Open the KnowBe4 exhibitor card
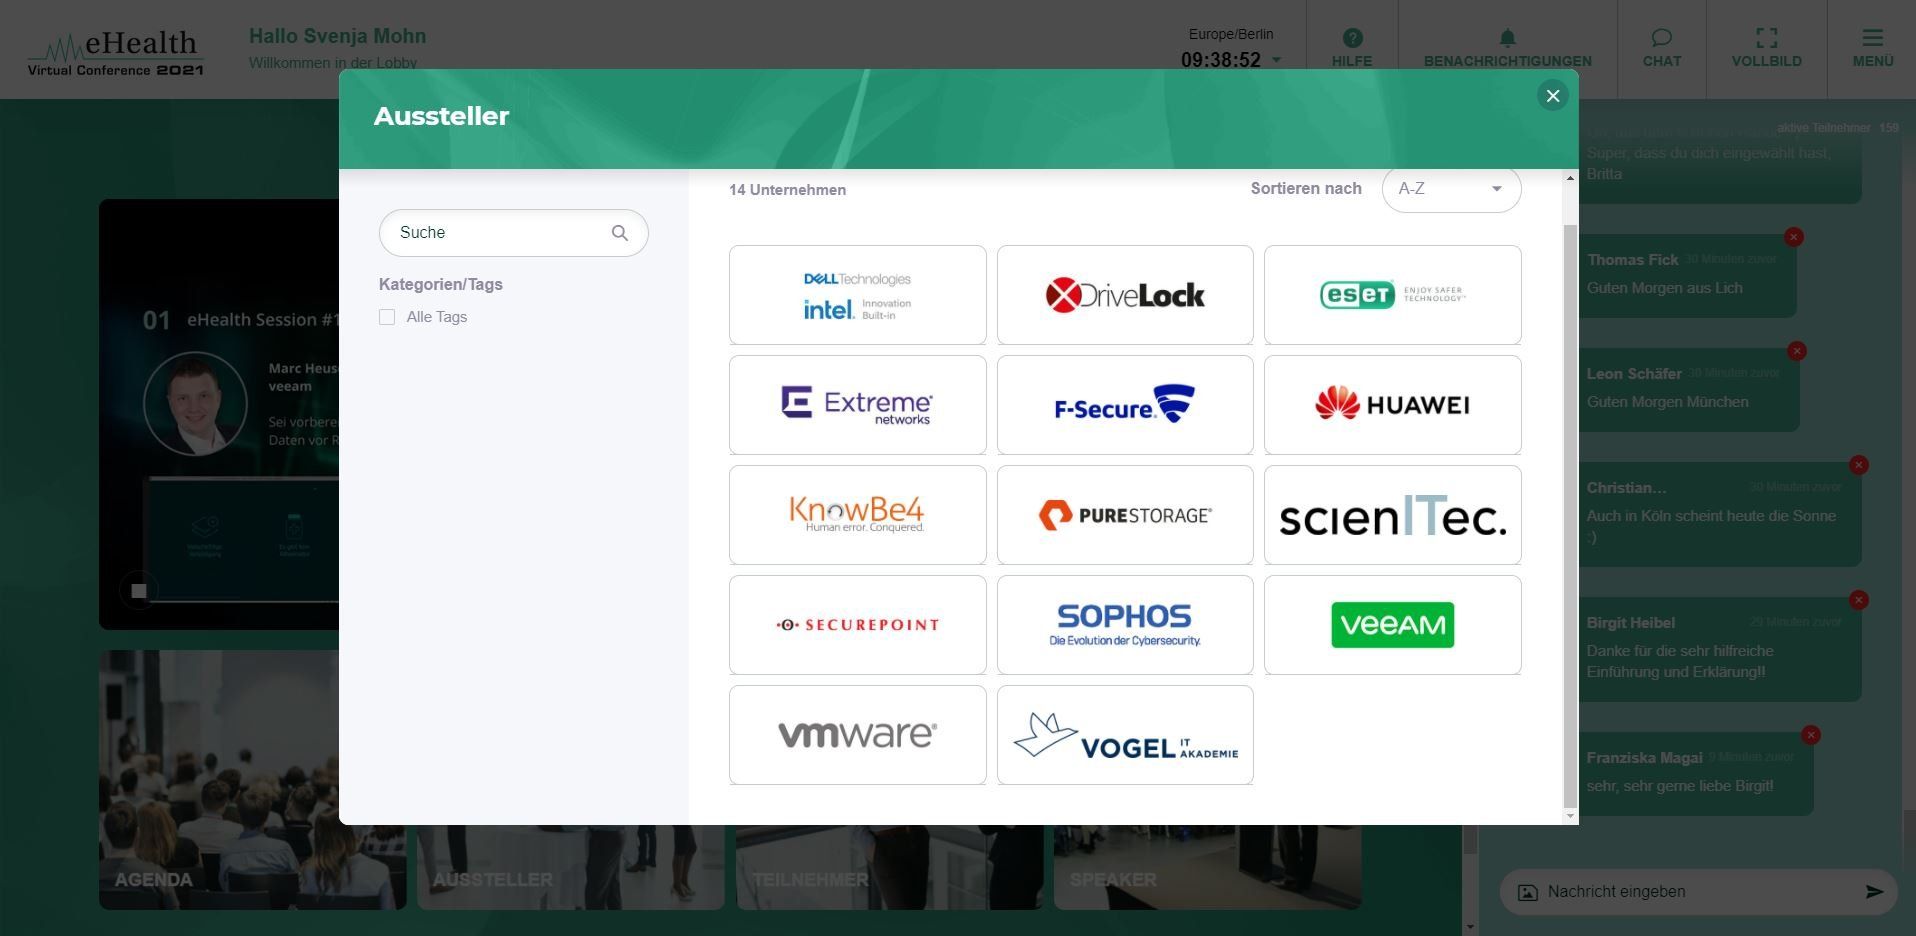Image resolution: width=1916 pixels, height=936 pixels. pyautogui.click(x=857, y=515)
